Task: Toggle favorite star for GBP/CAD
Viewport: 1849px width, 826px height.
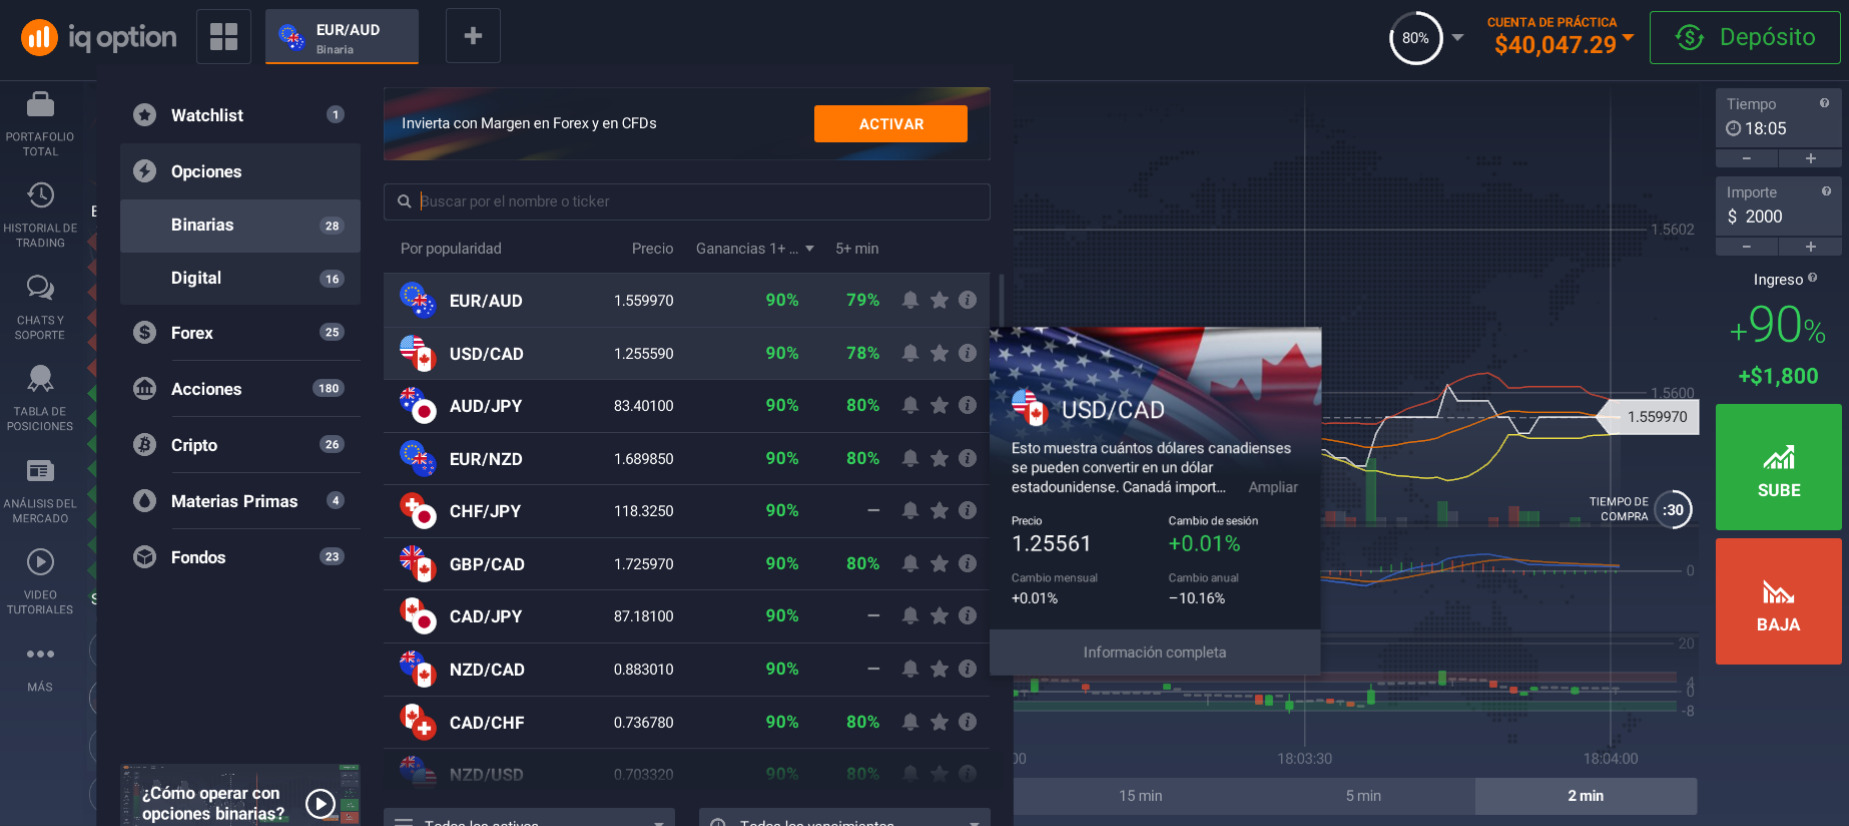Action: click(x=939, y=564)
